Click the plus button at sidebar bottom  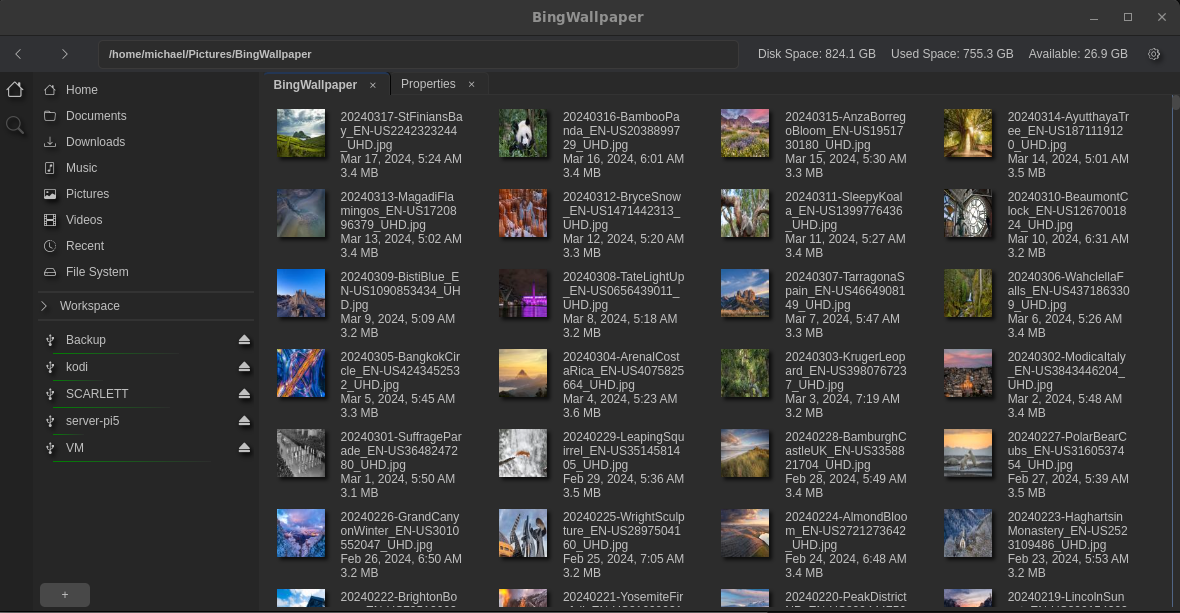(x=65, y=595)
